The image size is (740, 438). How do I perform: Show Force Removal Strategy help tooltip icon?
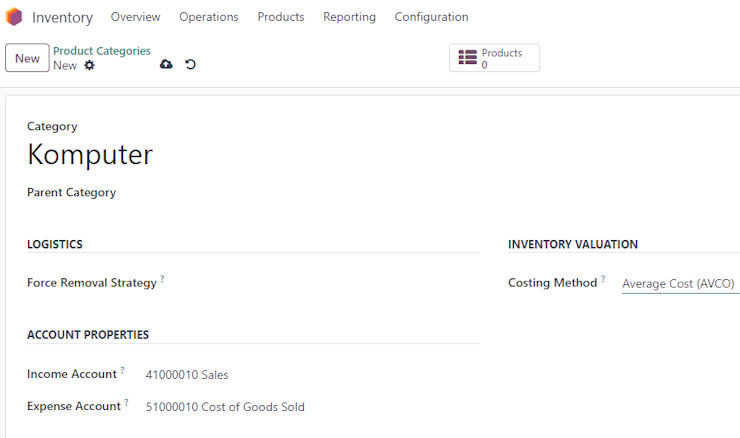(162, 278)
